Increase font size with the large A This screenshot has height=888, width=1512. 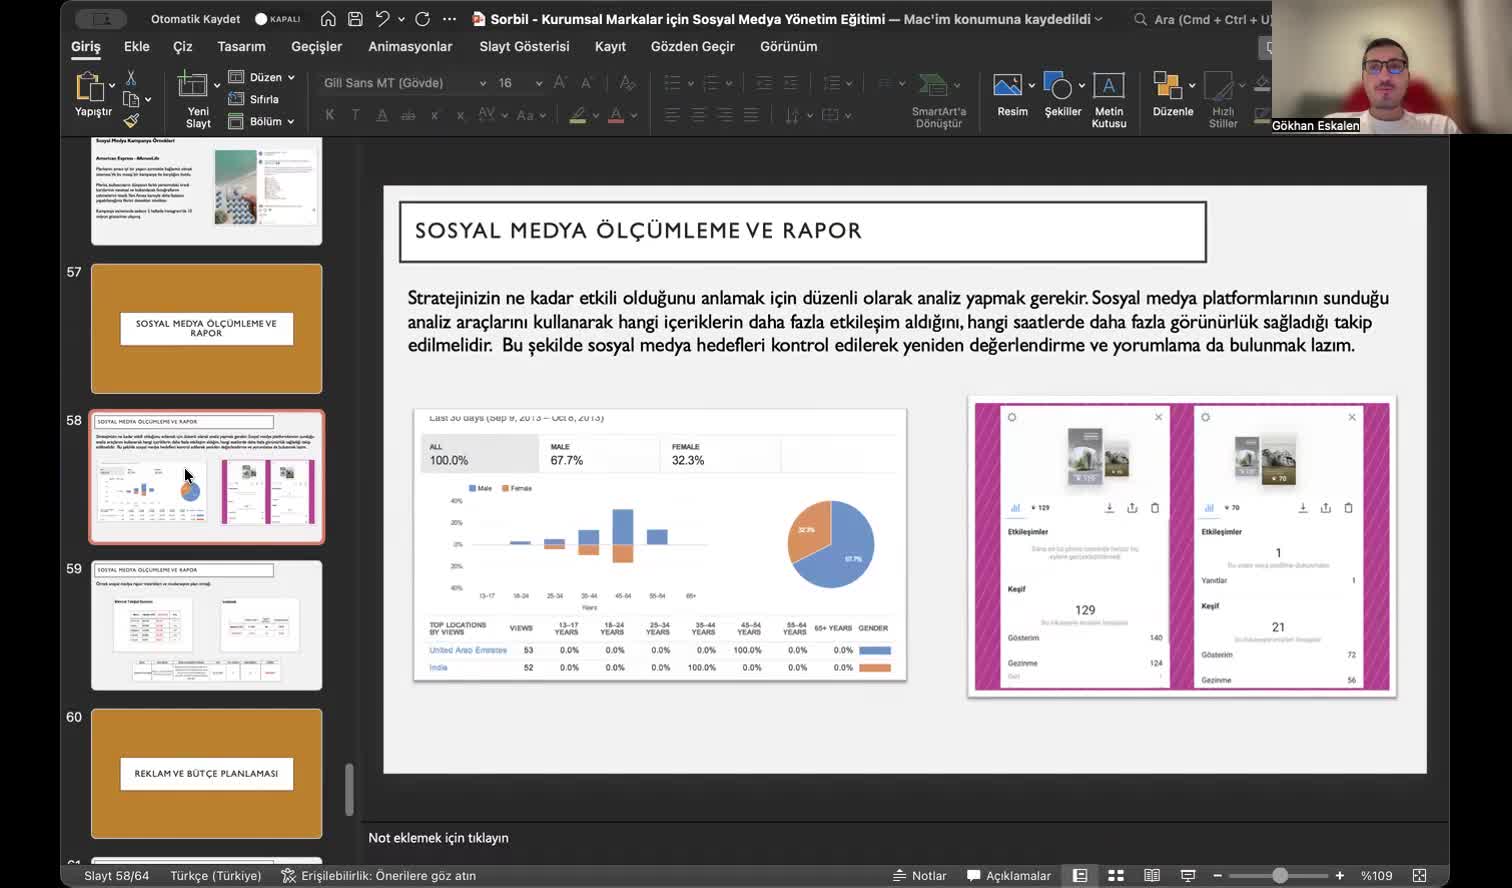tap(560, 83)
